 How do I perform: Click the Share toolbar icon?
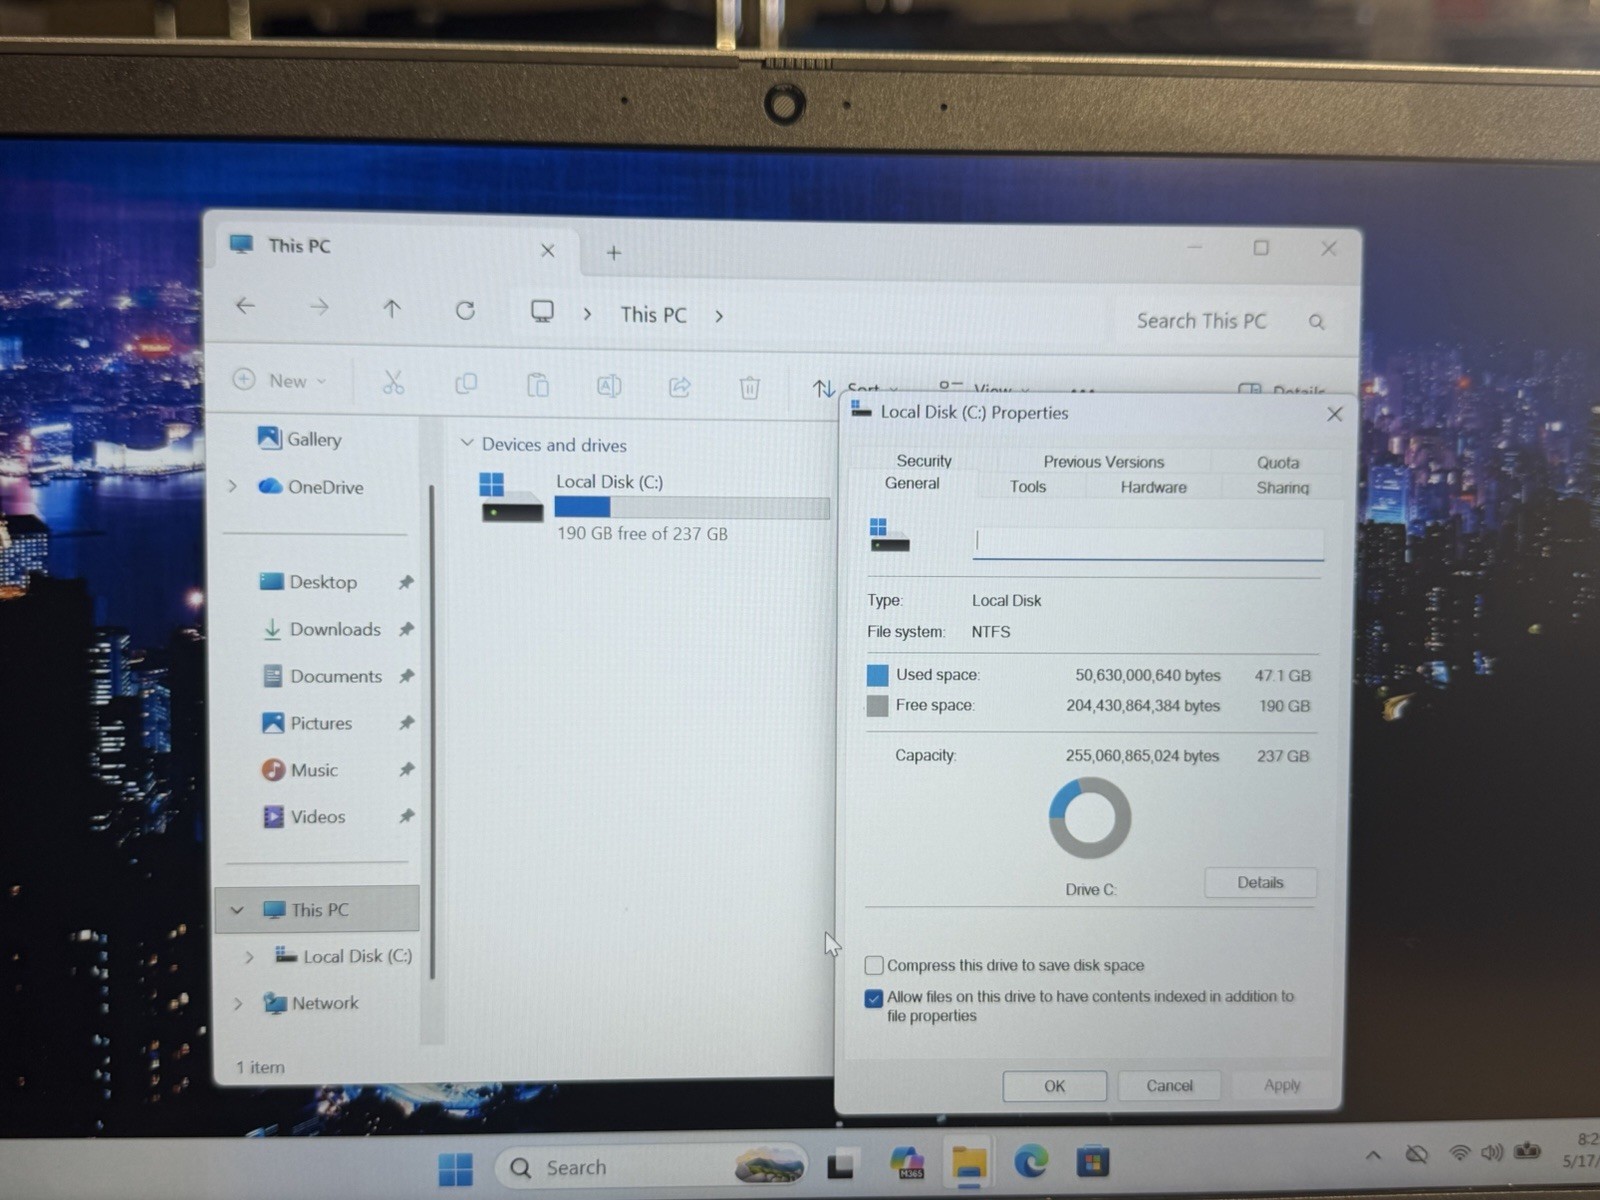pyautogui.click(x=680, y=387)
